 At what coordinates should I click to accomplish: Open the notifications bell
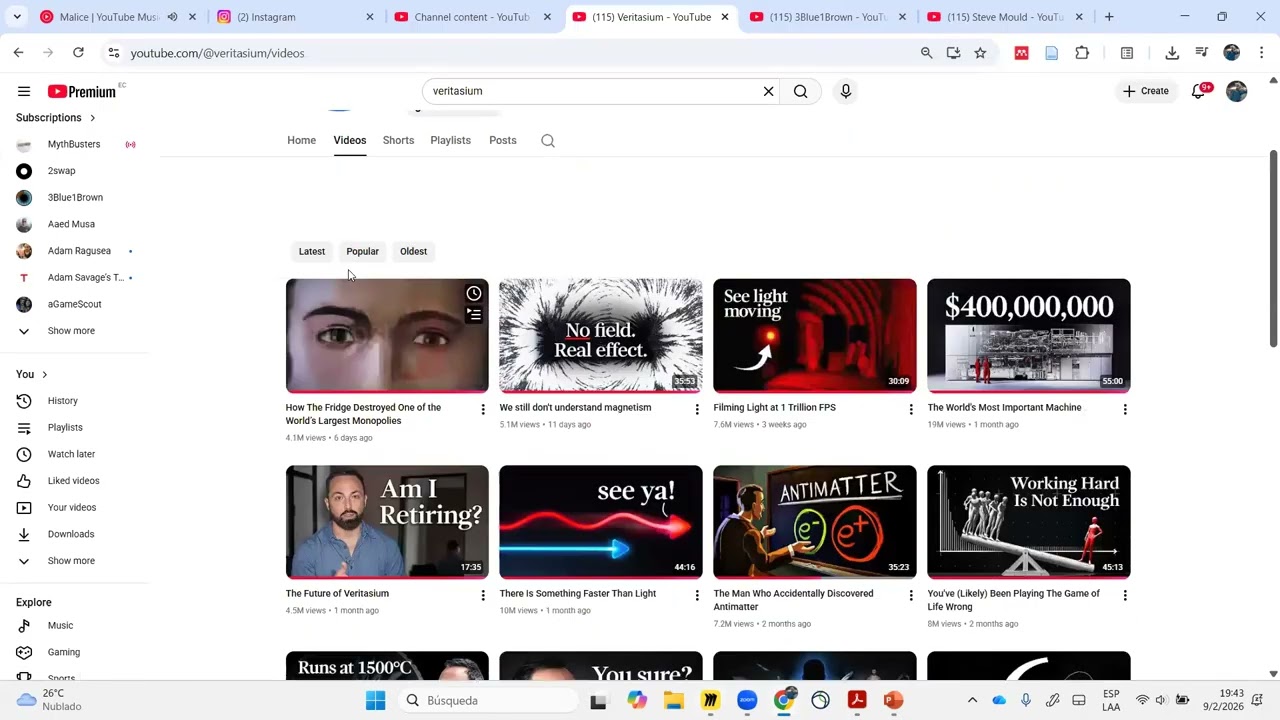(x=1198, y=91)
